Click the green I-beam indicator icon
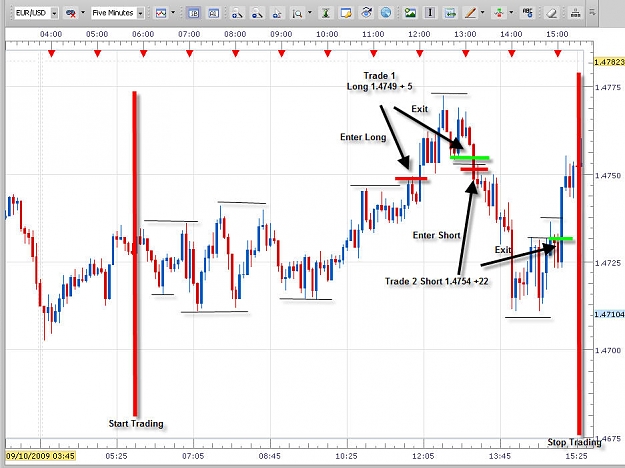The height and width of the screenshot is (468, 625). pos(326,13)
